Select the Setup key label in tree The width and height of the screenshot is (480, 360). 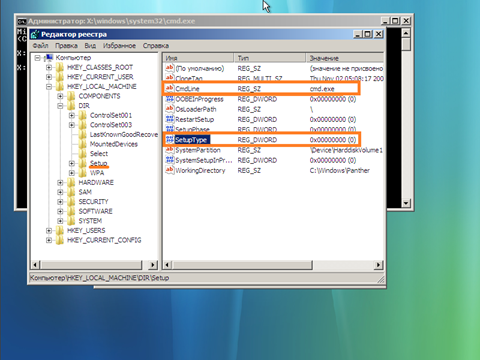pos(99,163)
